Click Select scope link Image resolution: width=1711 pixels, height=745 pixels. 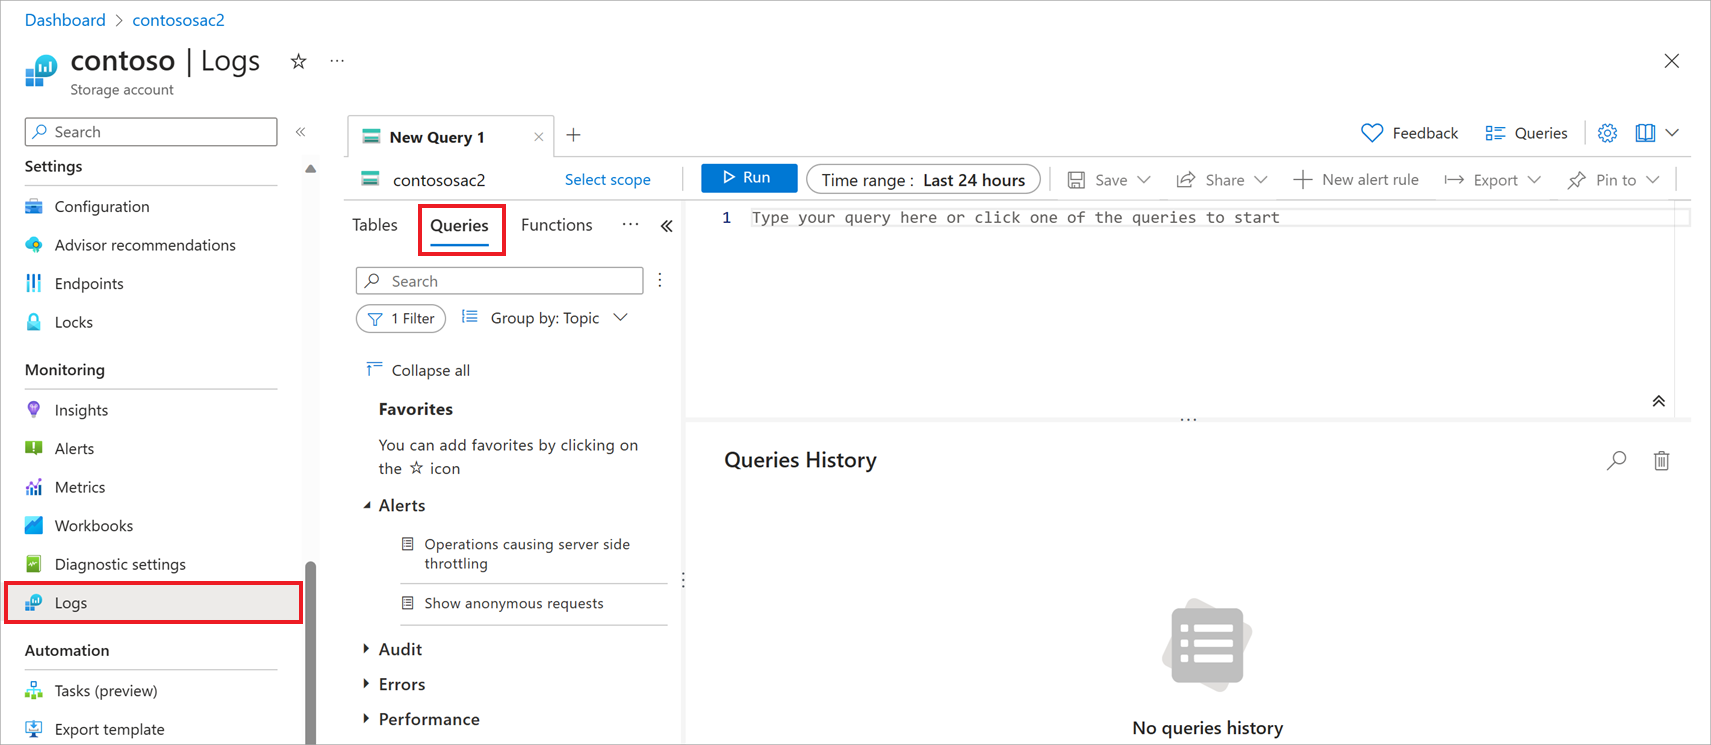coord(607,180)
